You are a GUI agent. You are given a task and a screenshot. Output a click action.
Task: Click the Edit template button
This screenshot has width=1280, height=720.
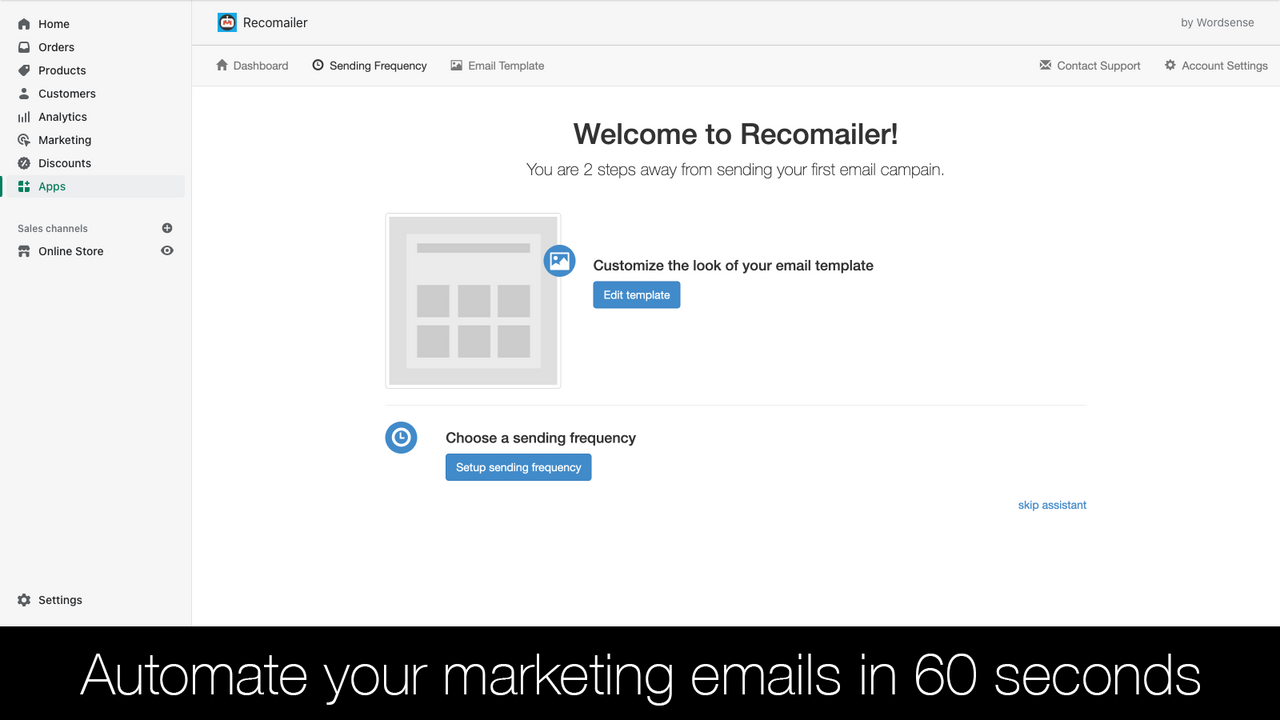coord(636,295)
